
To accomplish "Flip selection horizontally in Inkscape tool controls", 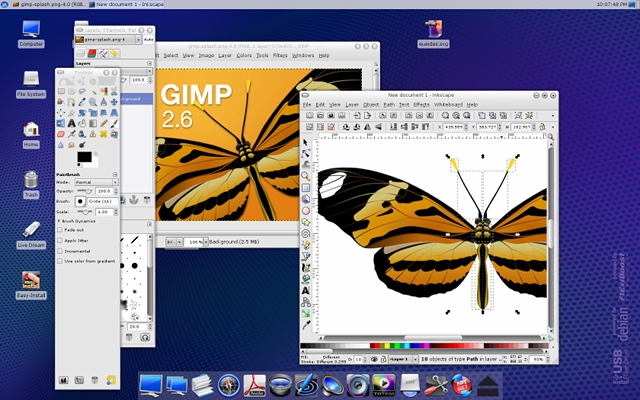I will (x=368, y=127).
